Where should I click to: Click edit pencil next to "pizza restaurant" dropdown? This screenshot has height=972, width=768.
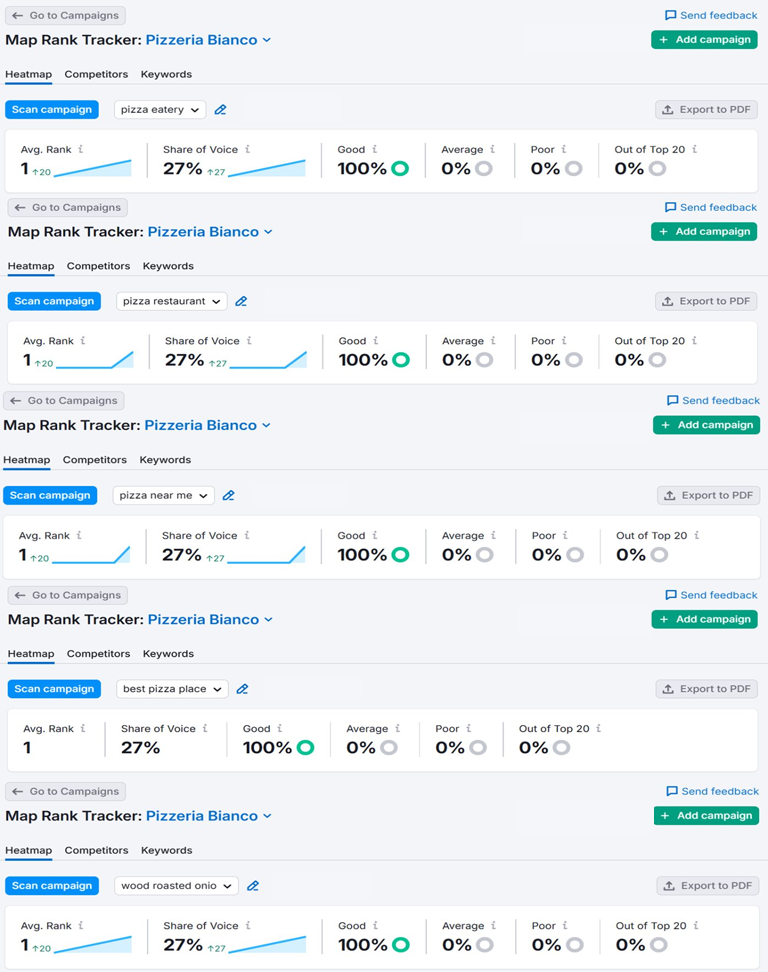click(241, 301)
